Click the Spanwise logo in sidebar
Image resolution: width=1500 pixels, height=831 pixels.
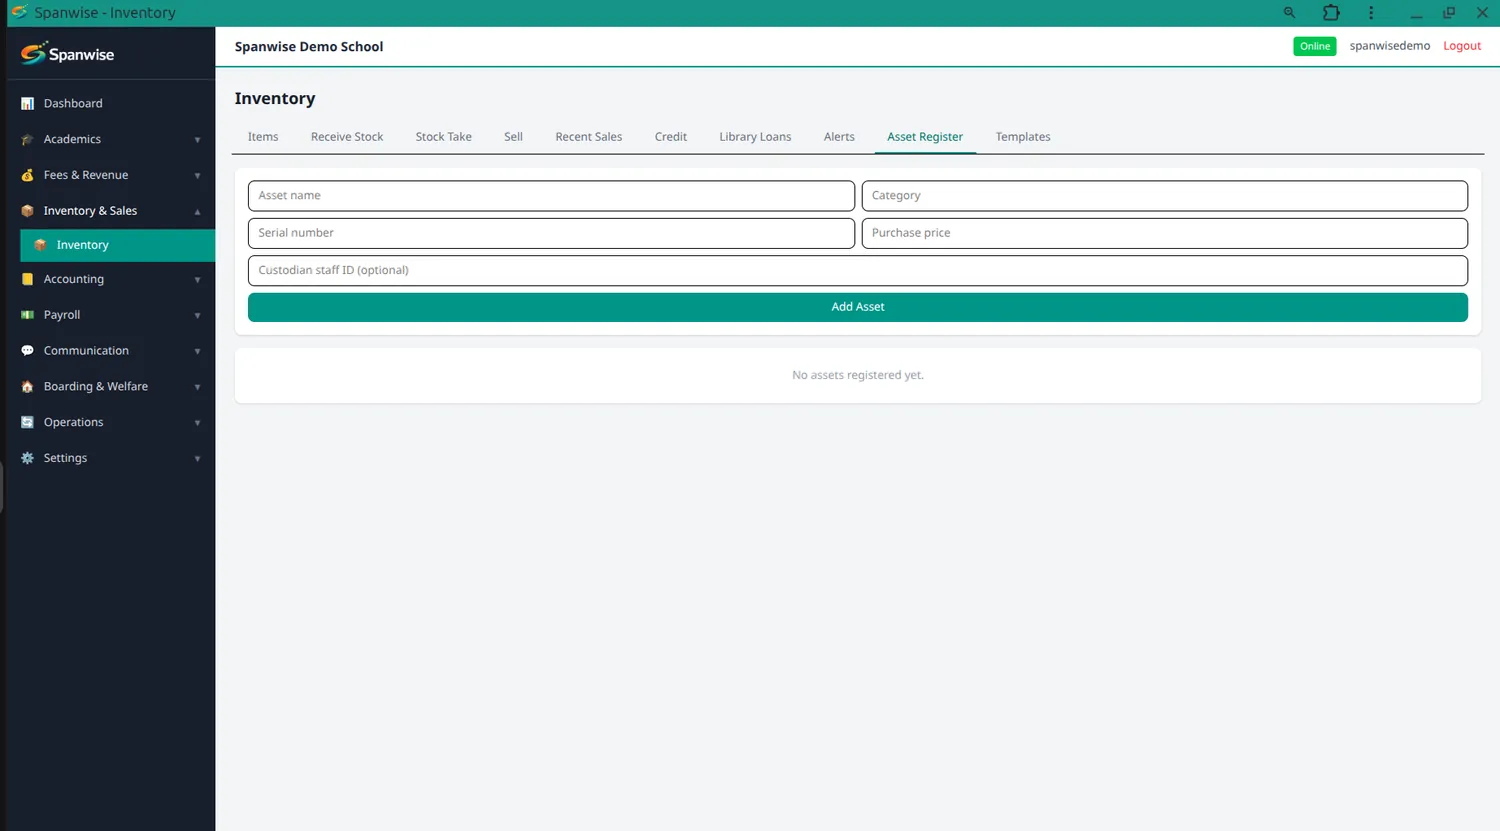[68, 53]
